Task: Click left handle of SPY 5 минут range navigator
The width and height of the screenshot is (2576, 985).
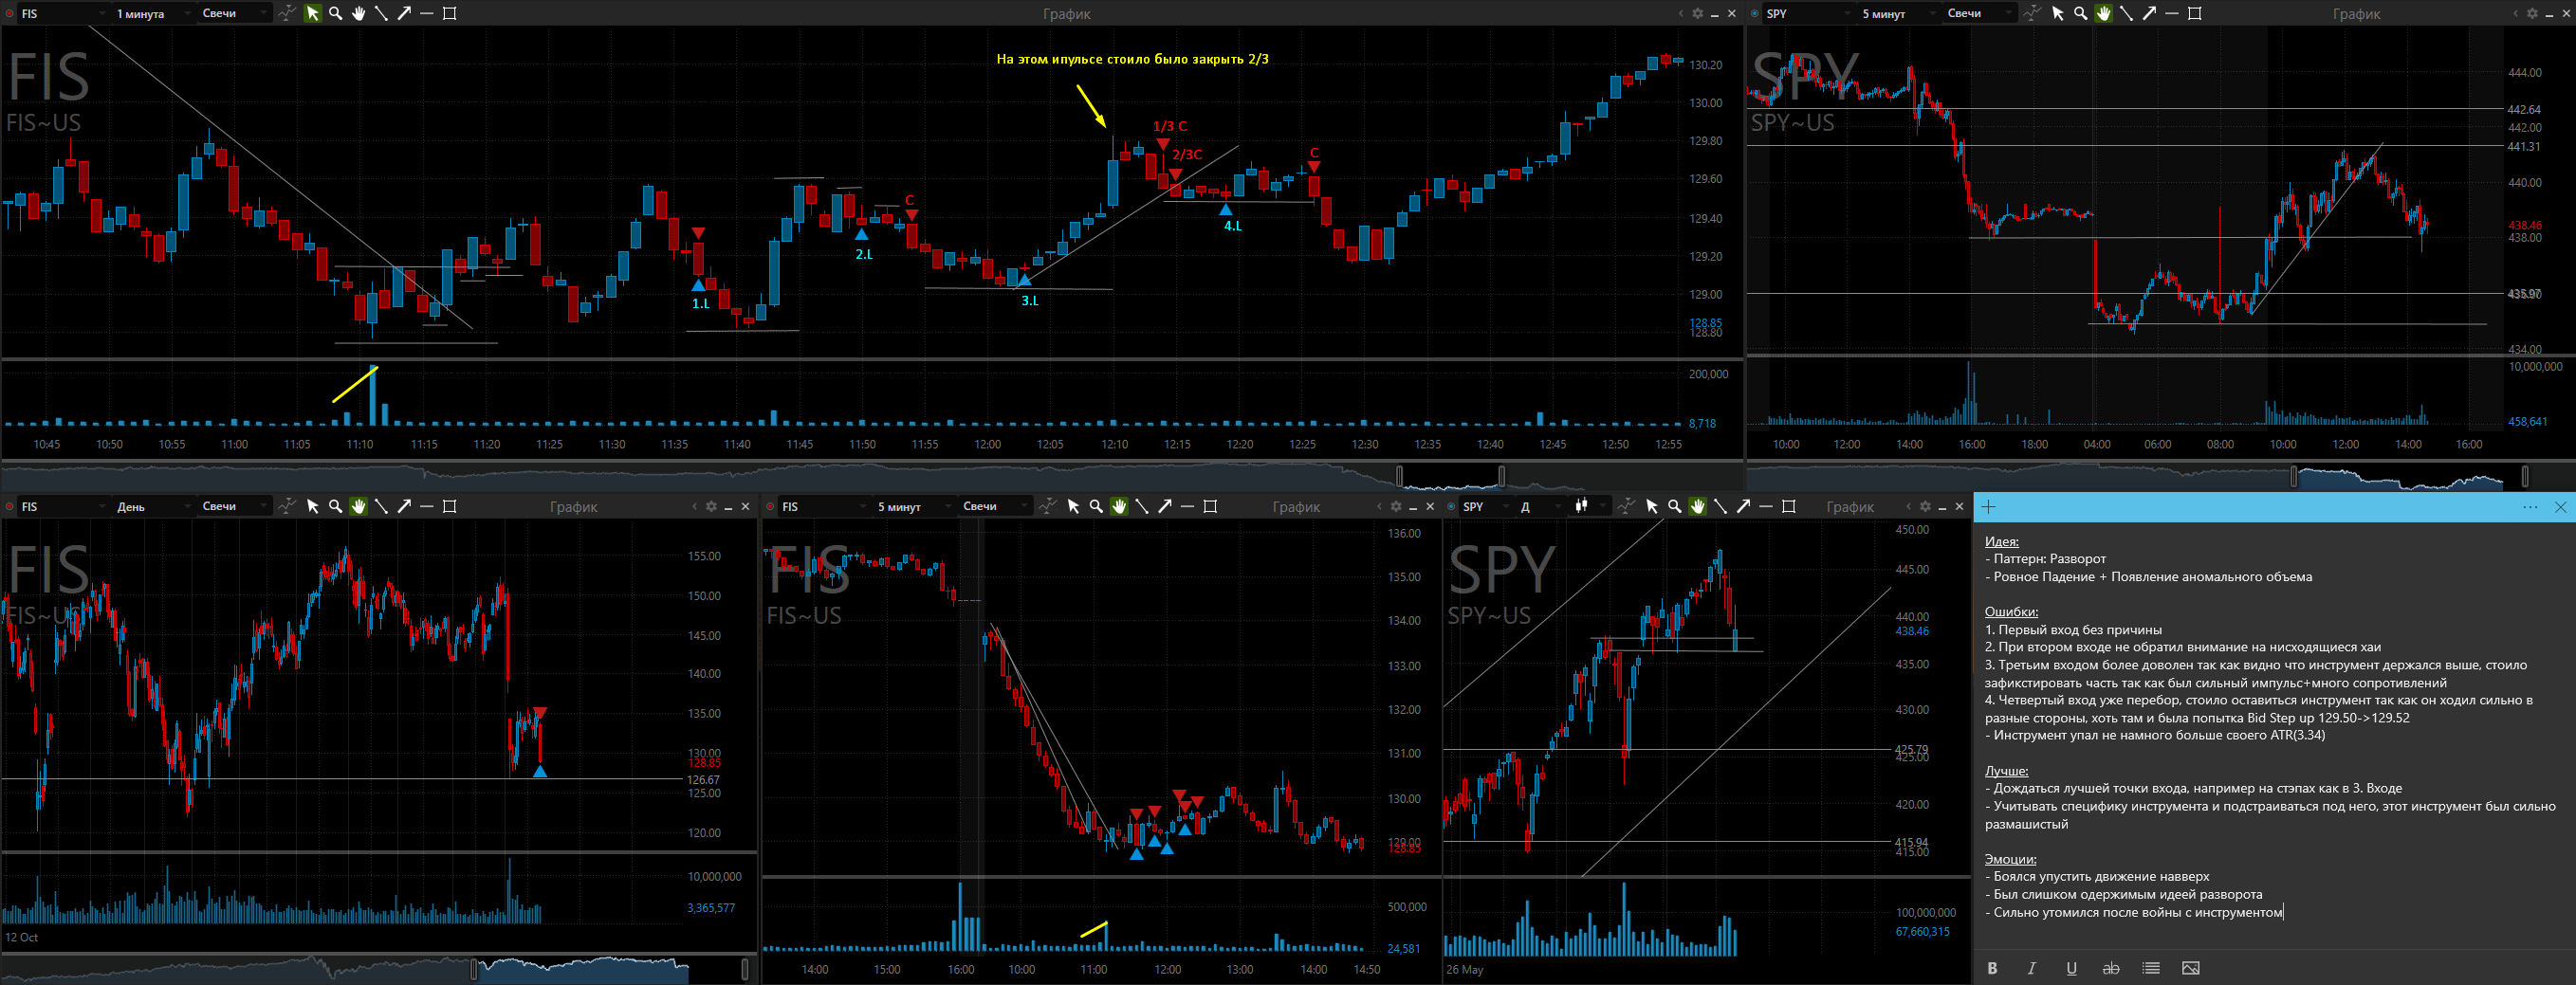Action: coord(2294,475)
